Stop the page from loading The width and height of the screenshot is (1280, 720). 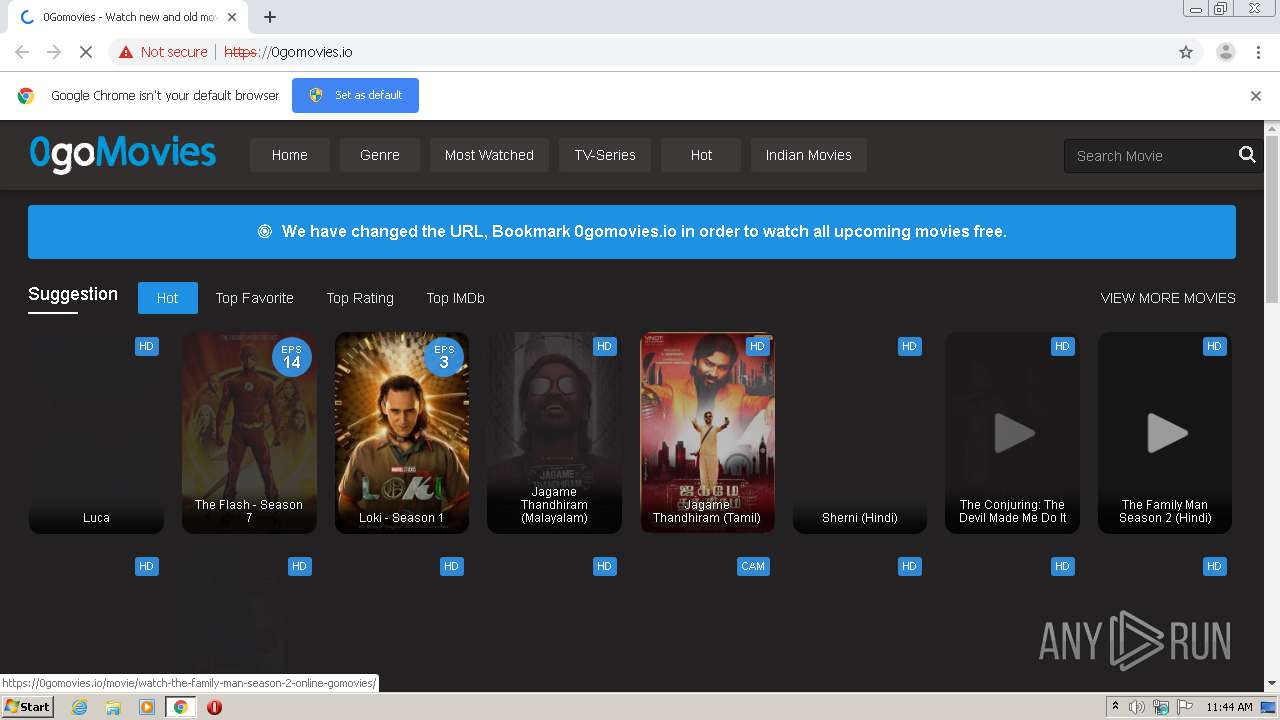pos(86,52)
